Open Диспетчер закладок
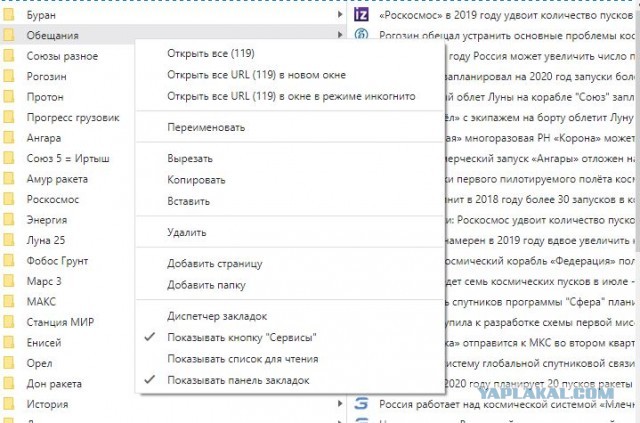This screenshot has width=640, height=423. 217,316
